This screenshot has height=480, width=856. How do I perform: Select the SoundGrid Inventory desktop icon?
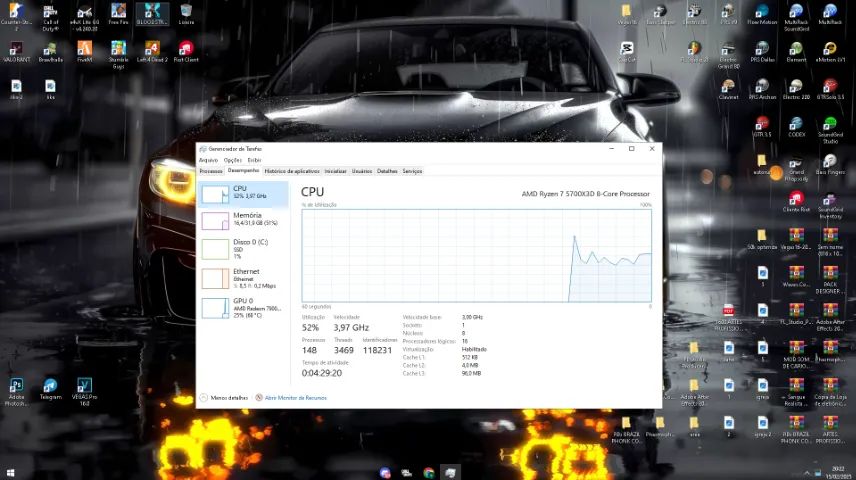(830, 205)
